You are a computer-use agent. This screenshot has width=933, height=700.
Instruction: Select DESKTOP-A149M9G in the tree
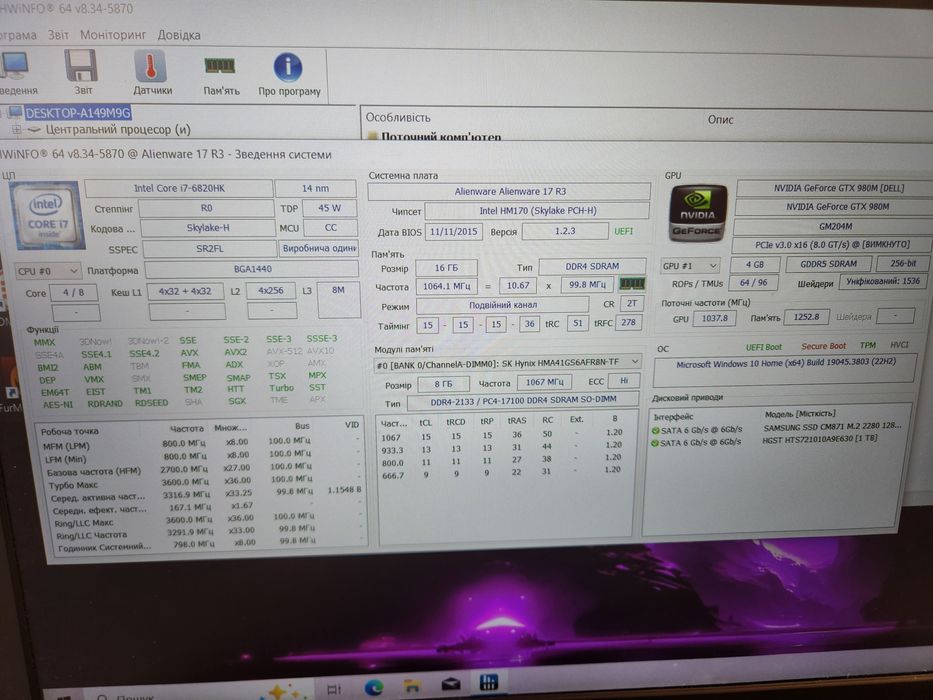78,112
